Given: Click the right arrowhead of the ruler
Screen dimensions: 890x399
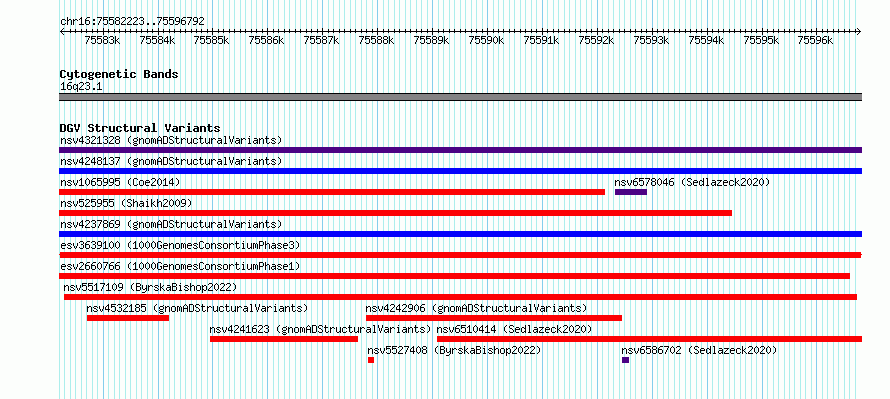Looking at the screenshot, I should point(859,31).
